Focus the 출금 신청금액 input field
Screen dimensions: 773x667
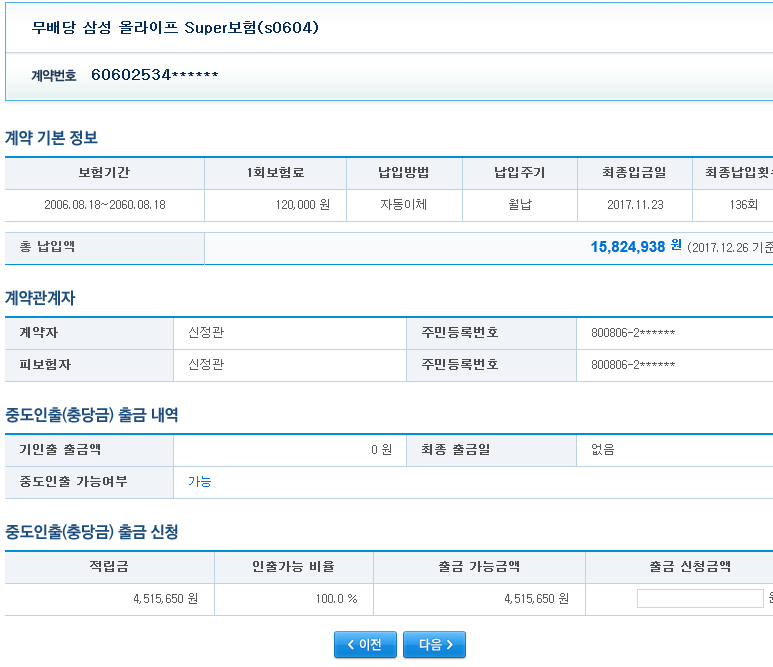[x=699, y=599]
